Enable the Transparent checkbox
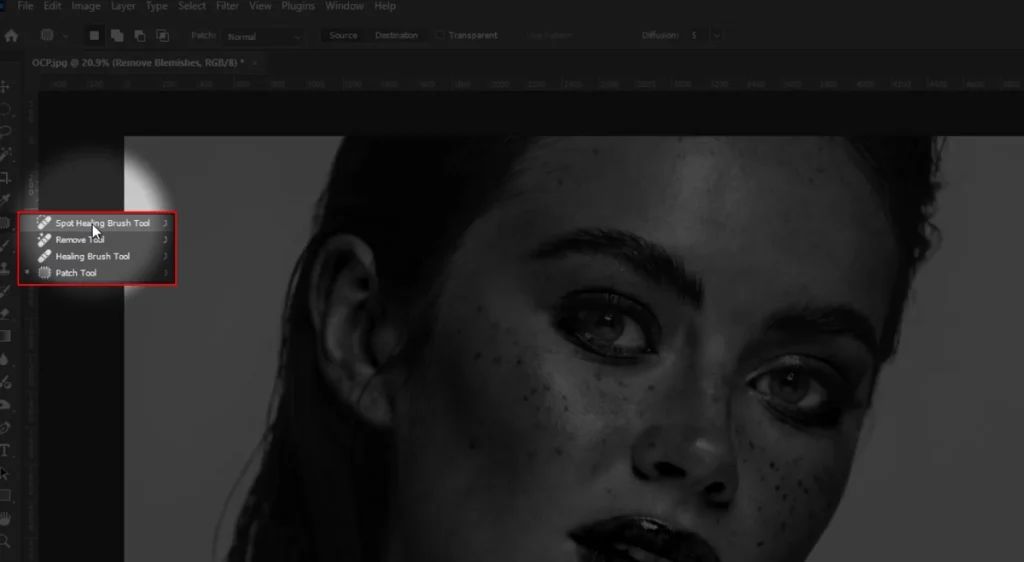The width and height of the screenshot is (1024, 562). 440,35
